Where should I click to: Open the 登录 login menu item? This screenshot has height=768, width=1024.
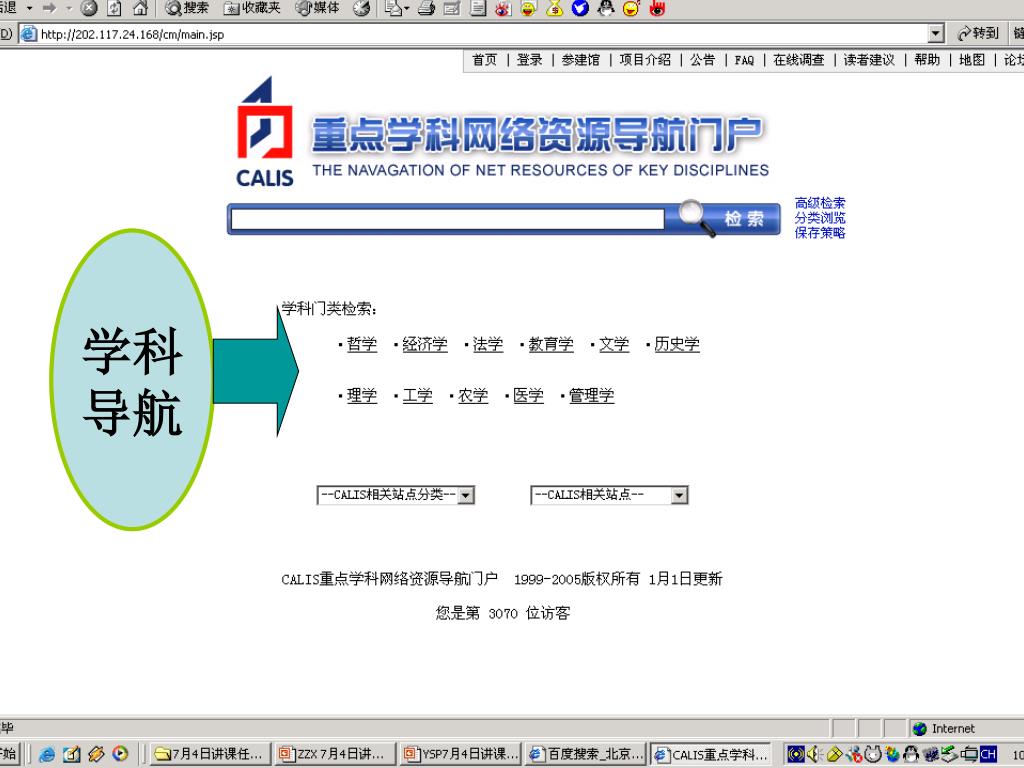click(x=530, y=60)
